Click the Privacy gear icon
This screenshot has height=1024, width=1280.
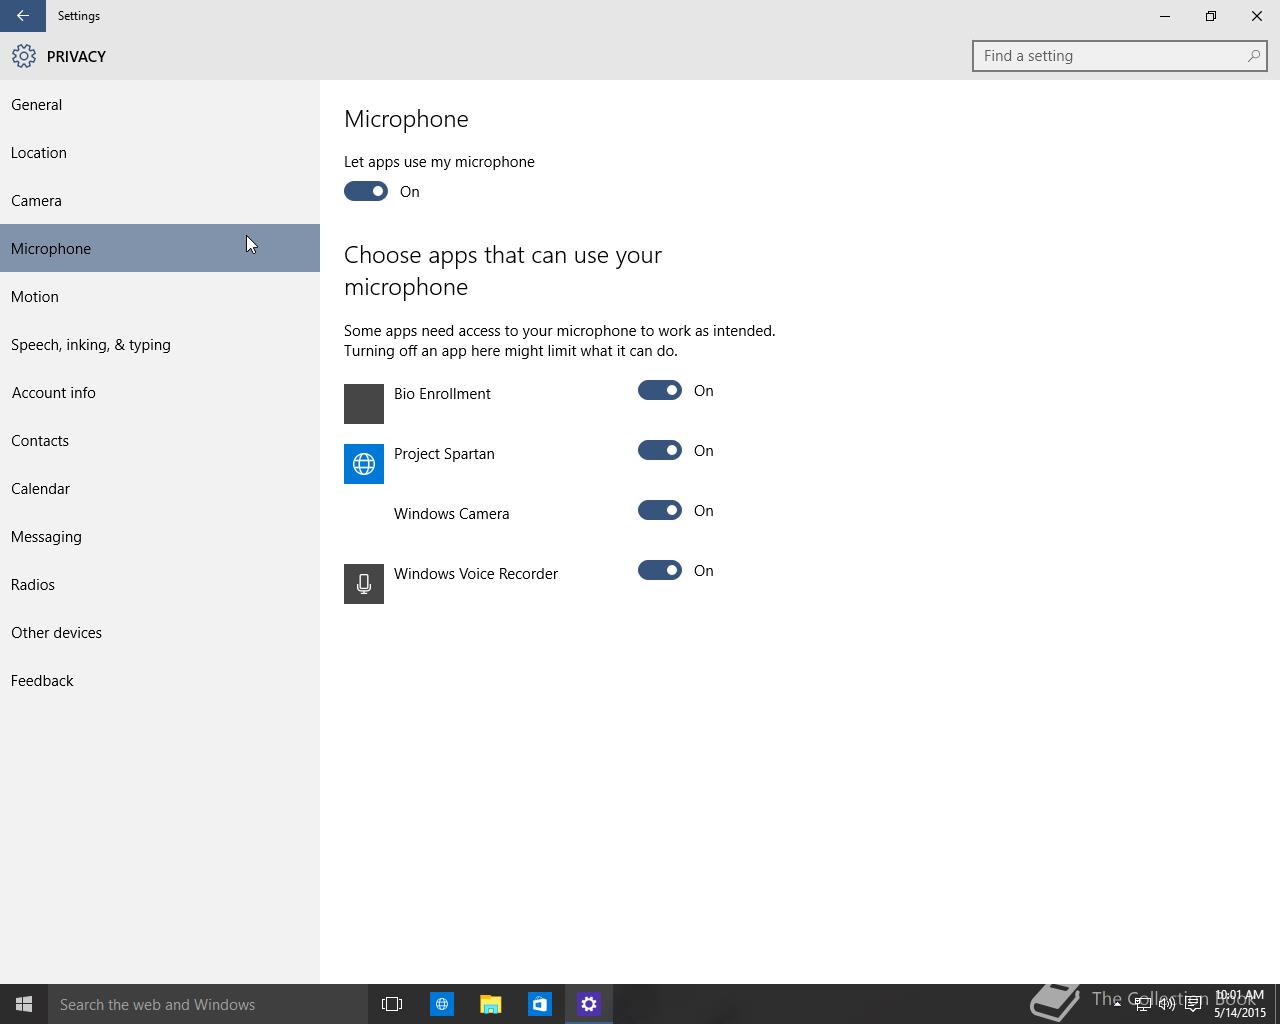click(x=24, y=56)
